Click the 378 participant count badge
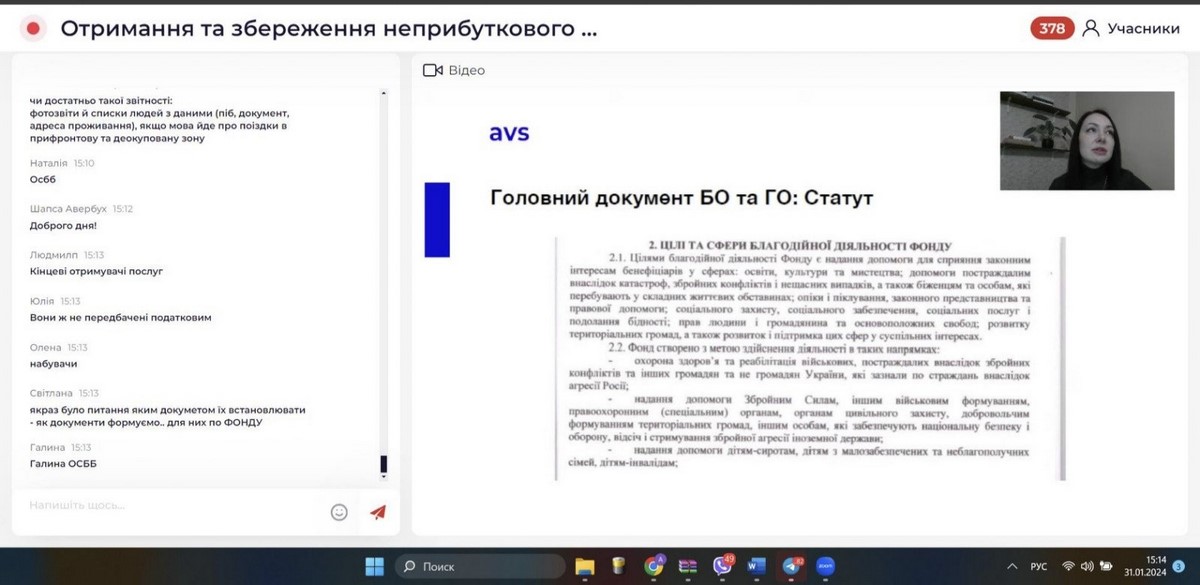Image resolution: width=1200 pixels, height=585 pixels. [x=1052, y=29]
